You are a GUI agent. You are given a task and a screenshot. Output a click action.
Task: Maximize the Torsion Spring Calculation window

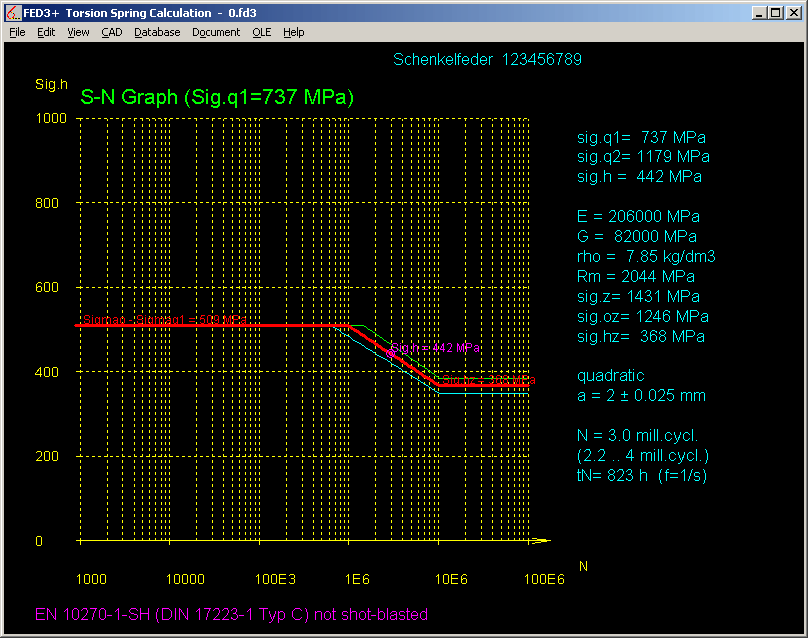[x=777, y=12]
